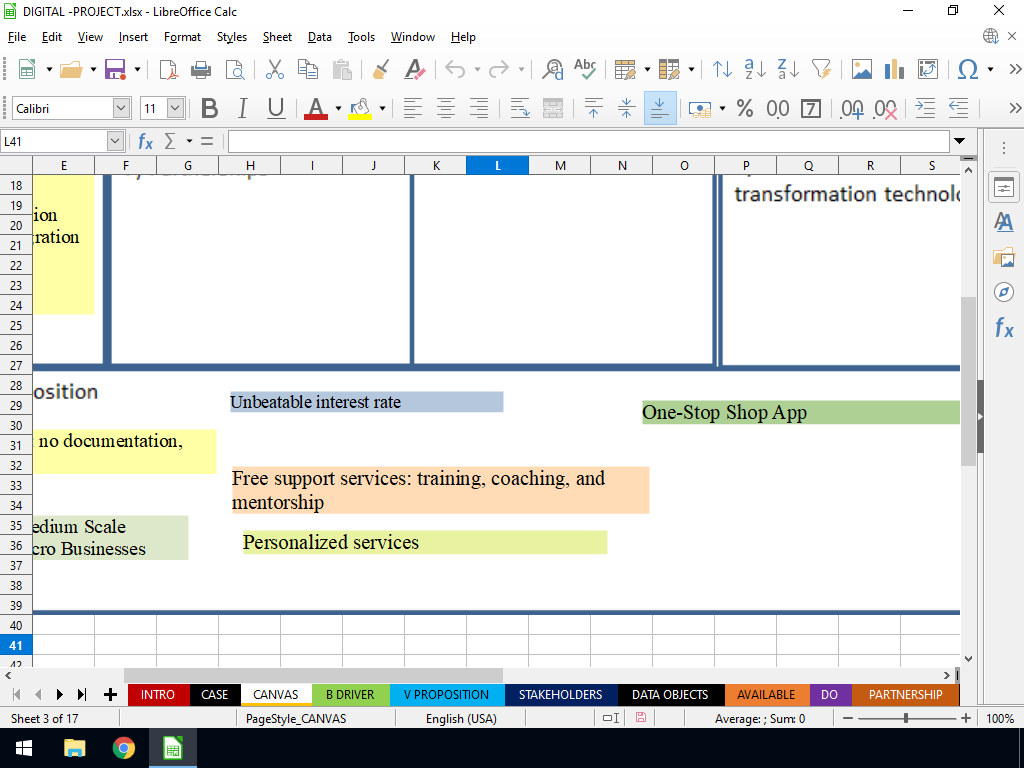The width and height of the screenshot is (1024, 768).
Task: Open the Sheet menu
Action: pos(277,37)
